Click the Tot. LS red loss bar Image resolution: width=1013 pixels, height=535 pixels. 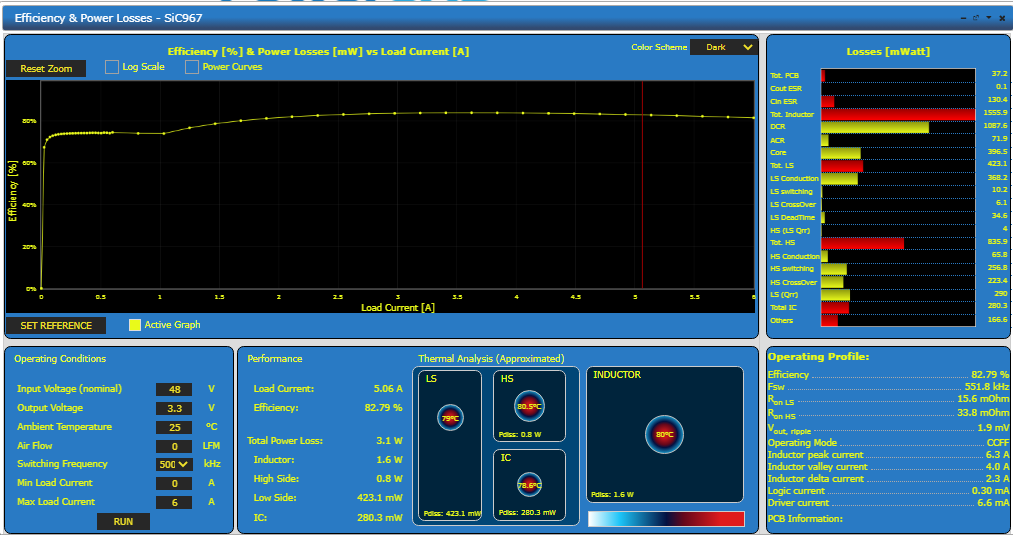[842, 166]
